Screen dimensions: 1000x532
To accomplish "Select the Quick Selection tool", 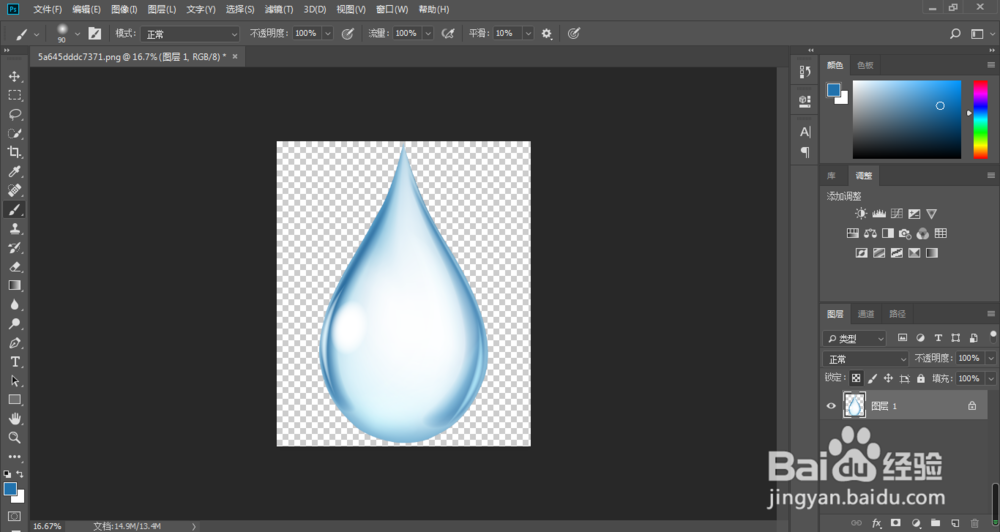I will [x=15, y=133].
